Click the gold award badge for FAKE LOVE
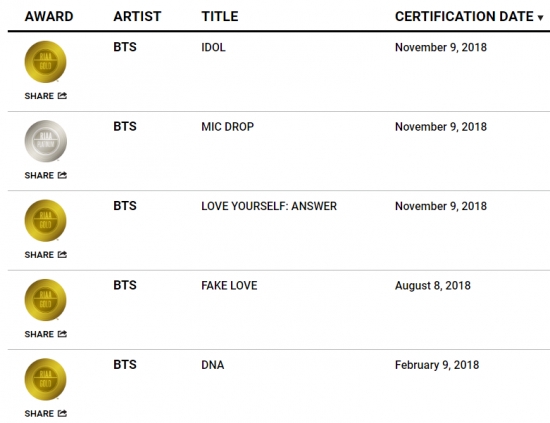This screenshot has height=423, width=550. [x=45, y=300]
